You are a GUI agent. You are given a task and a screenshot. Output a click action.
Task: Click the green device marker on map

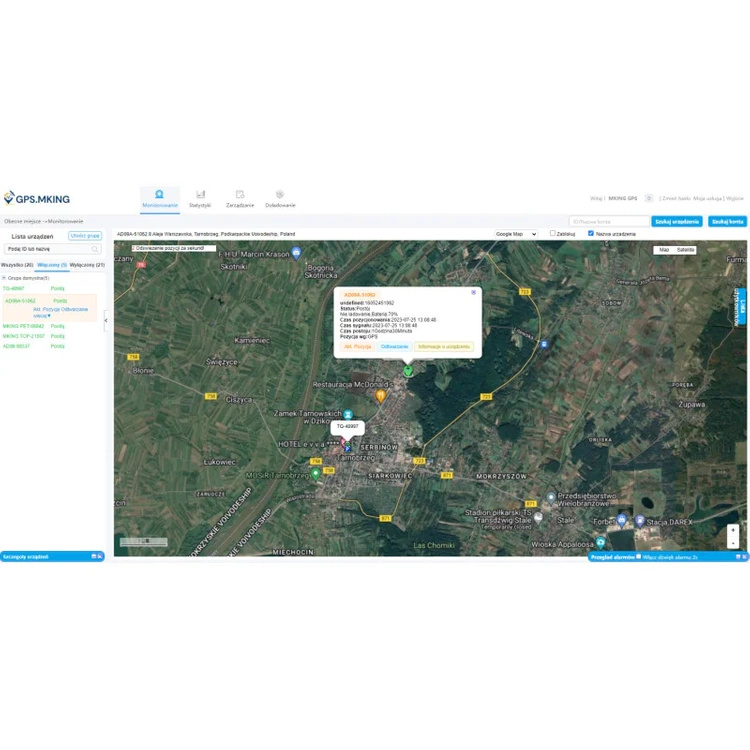pos(408,370)
